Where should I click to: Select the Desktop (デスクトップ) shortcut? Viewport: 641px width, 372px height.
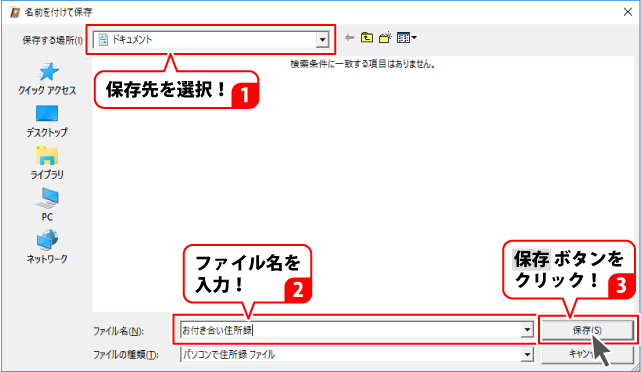(47, 122)
